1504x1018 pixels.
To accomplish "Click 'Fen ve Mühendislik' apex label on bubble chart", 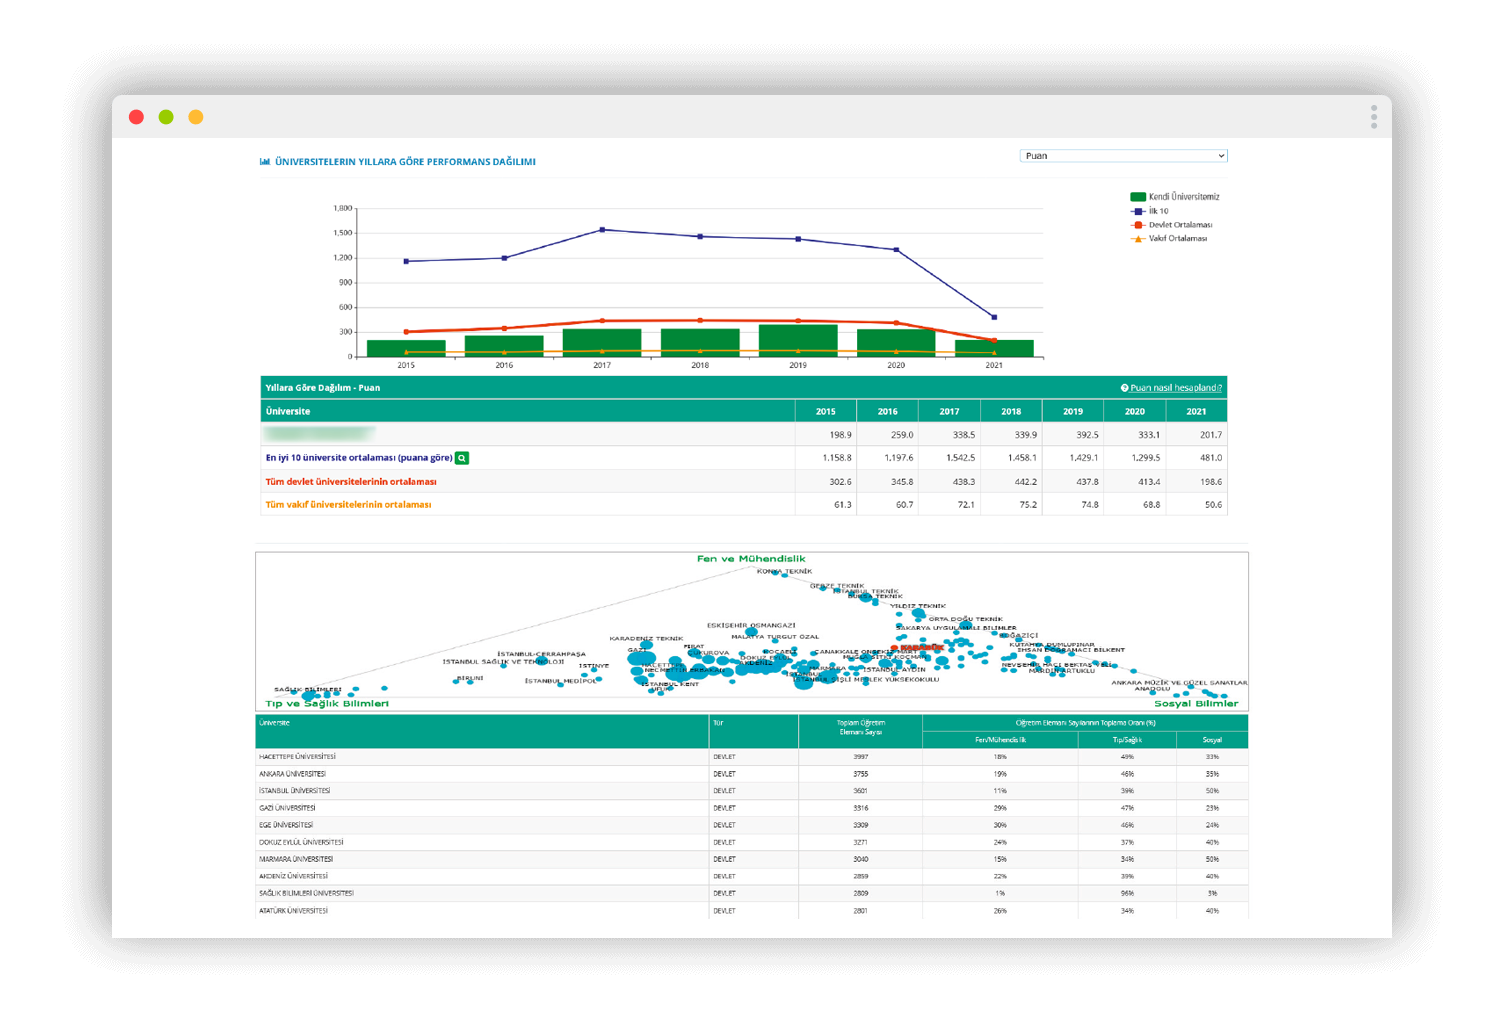I will pos(751,559).
